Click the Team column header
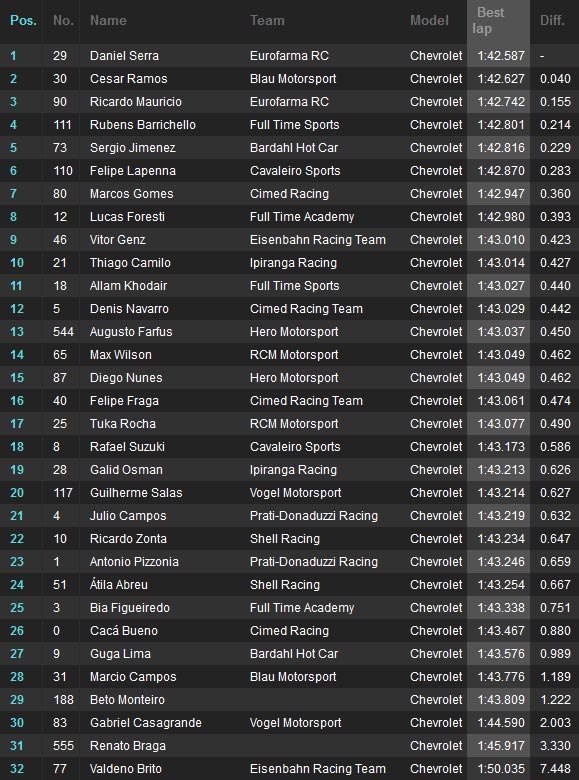The height and width of the screenshot is (780, 579). (267, 20)
